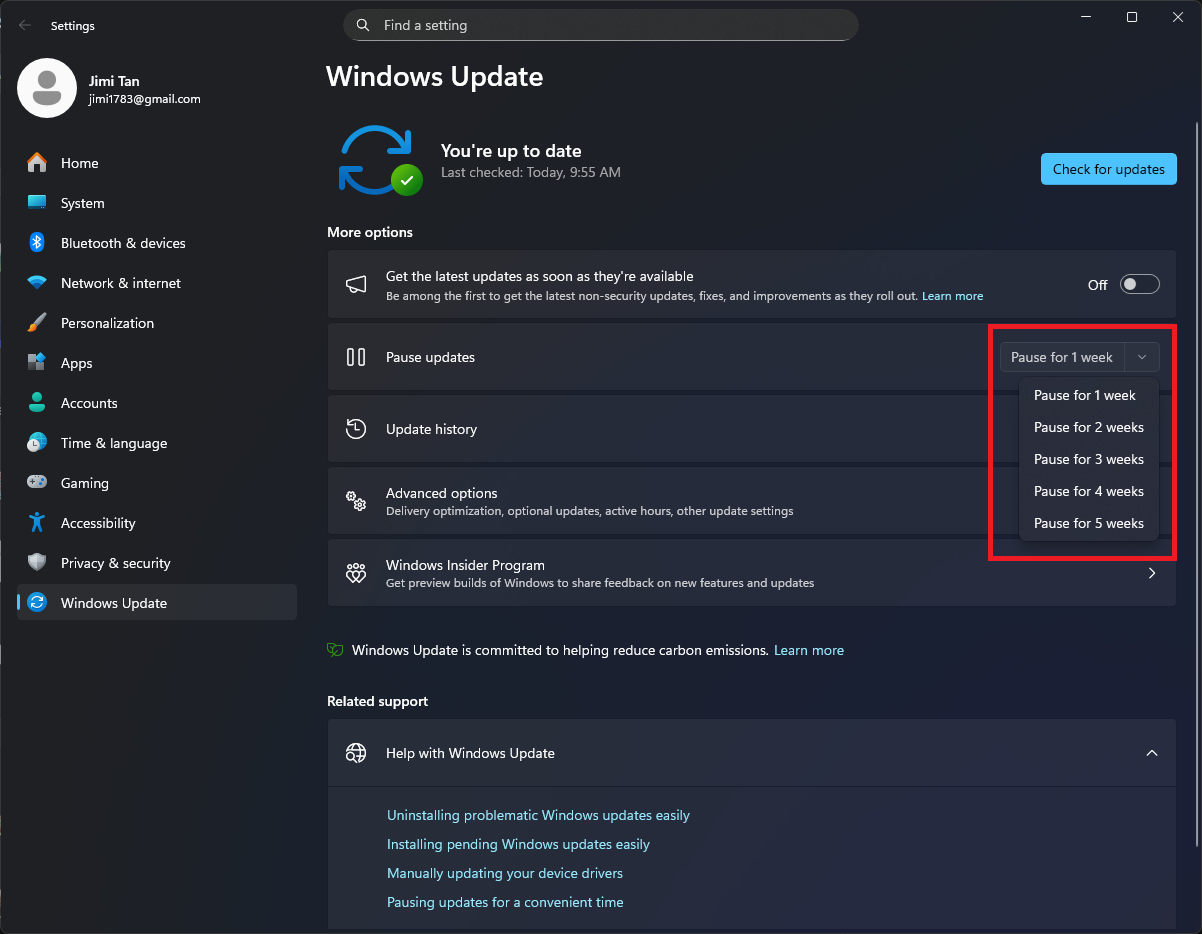Screen dimensions: 1202x934
Task: Click the Gaming controller icon in sidebar
Action: click(37, 483)
